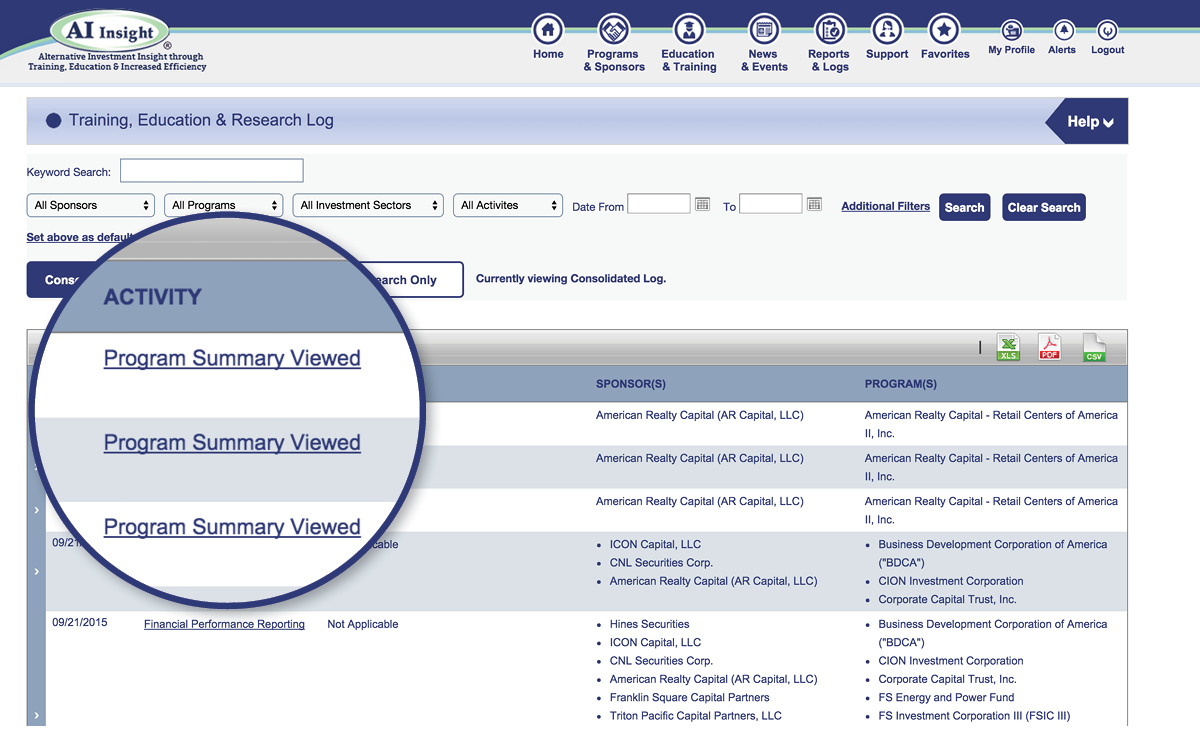Viewport: 1200px width, 750px height.
Task: Click Franklin Square Capital Partners entry
Action: pyautogui.click(x=690, y=697)
